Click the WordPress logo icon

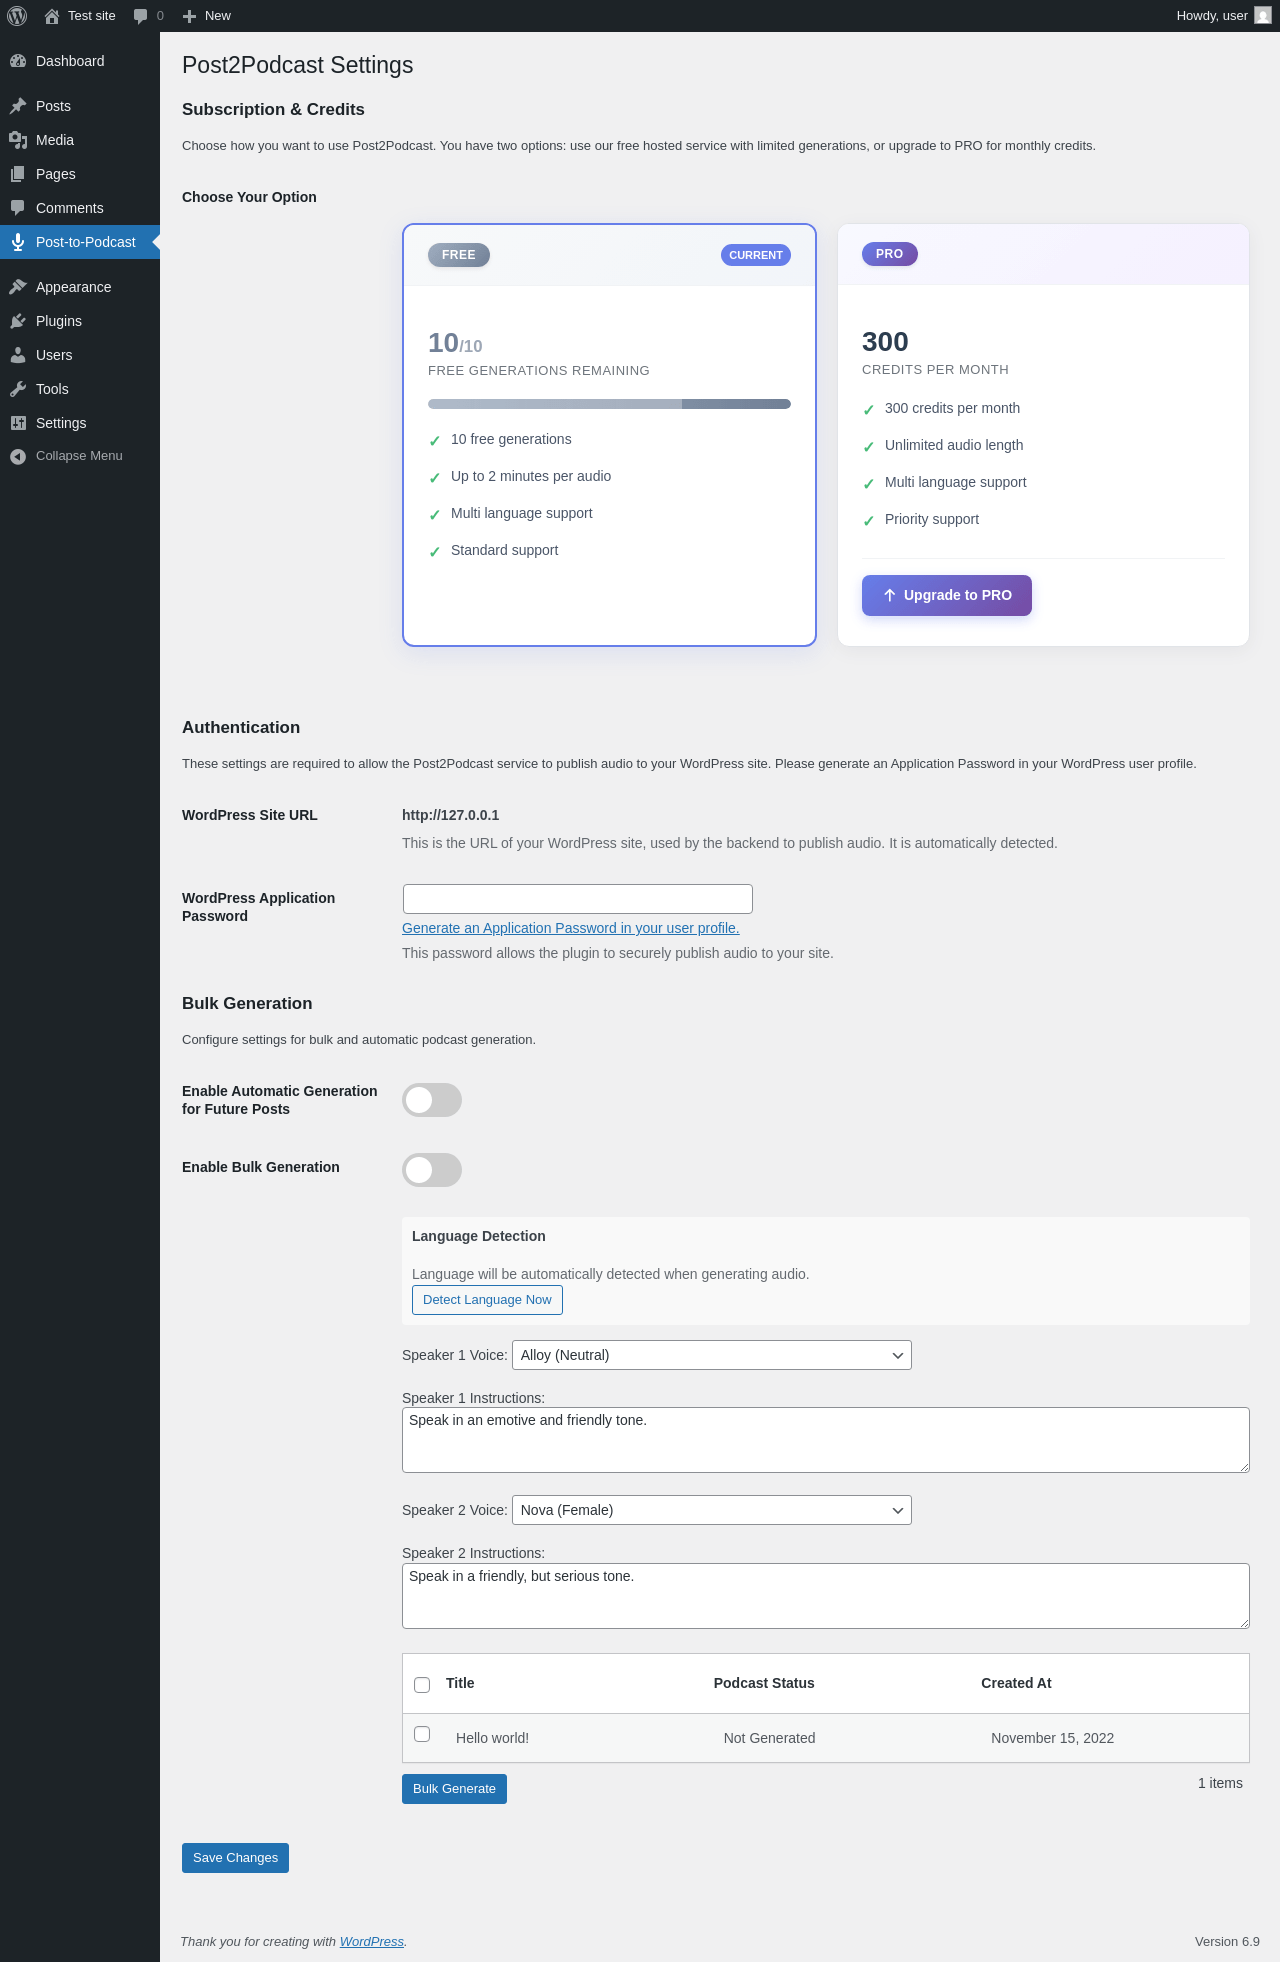[17, 16]
